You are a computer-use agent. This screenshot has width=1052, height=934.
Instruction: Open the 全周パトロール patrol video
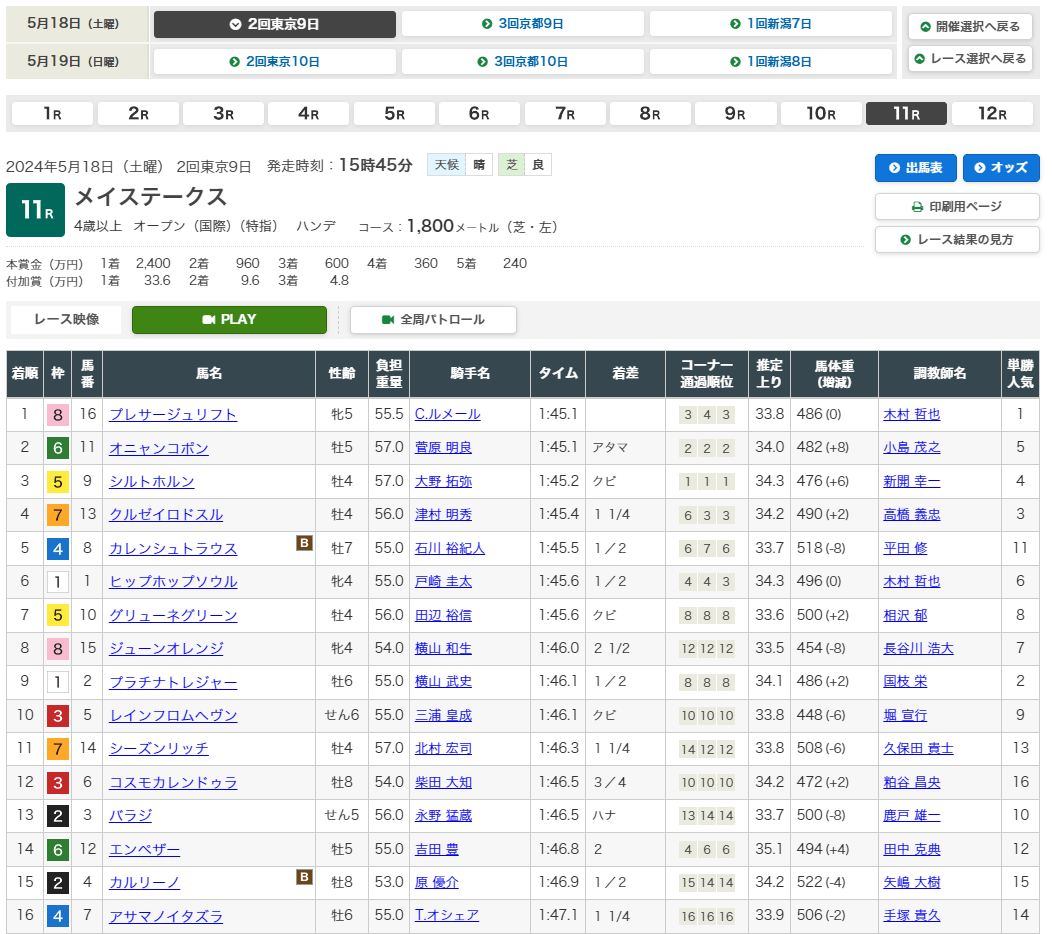(433, 320)
